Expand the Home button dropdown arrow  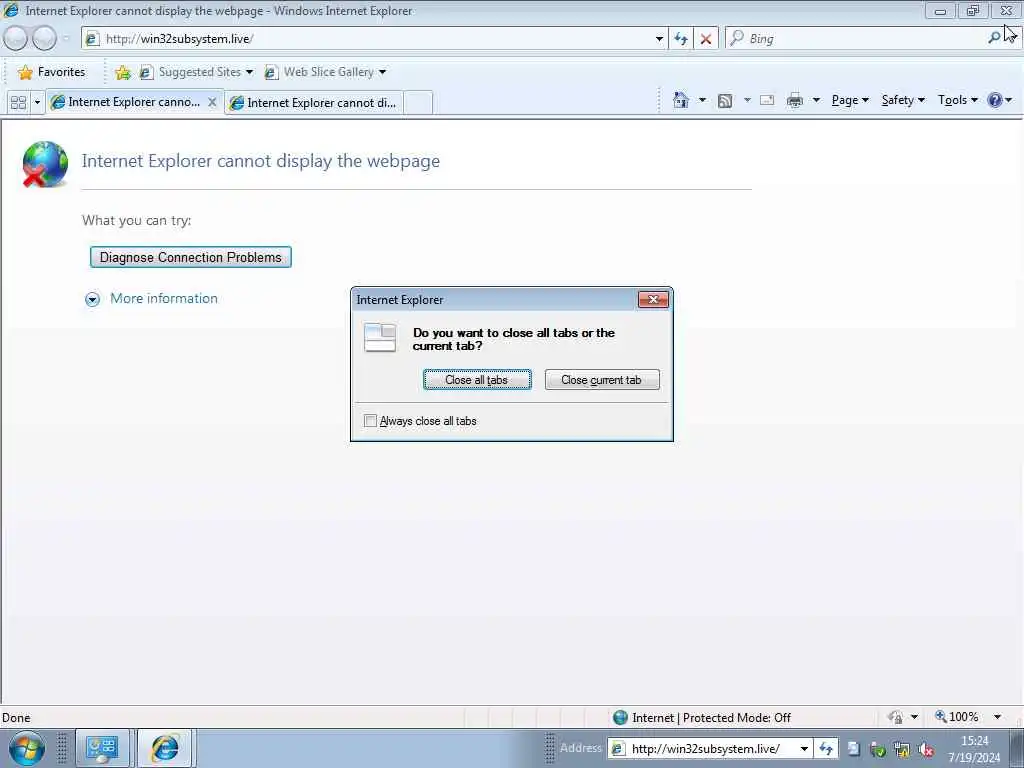(x=702, y=101)
